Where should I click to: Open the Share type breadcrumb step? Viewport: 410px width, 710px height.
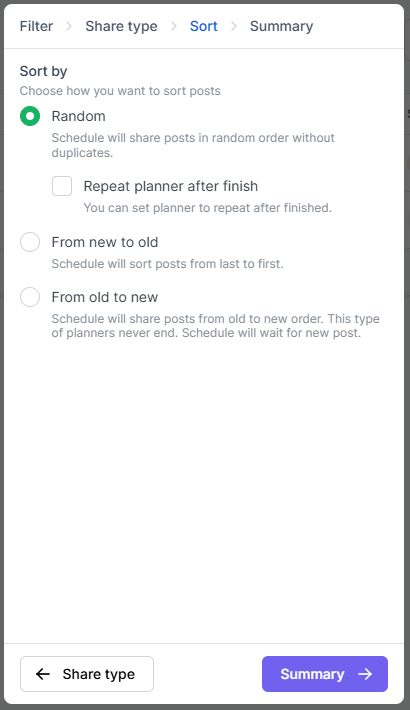(x=121, y=26)
